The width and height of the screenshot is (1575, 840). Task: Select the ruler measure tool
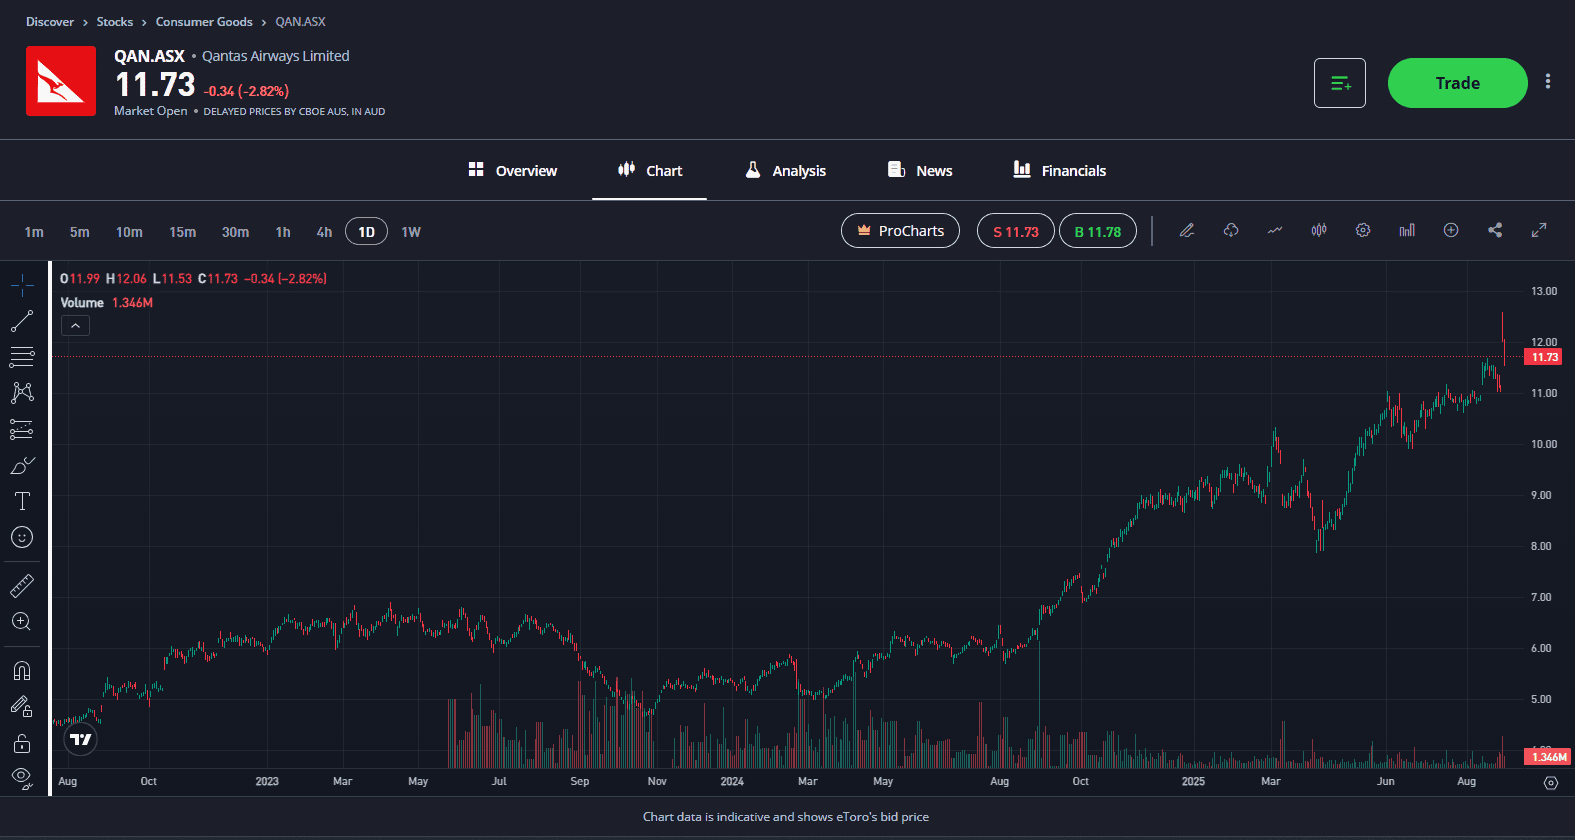22,585
